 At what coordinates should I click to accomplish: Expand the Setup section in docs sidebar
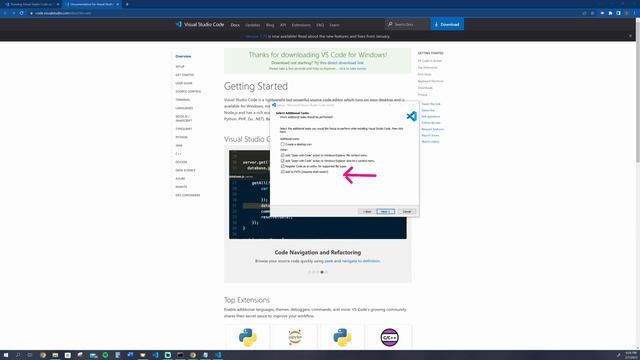[x=180, y=67]
